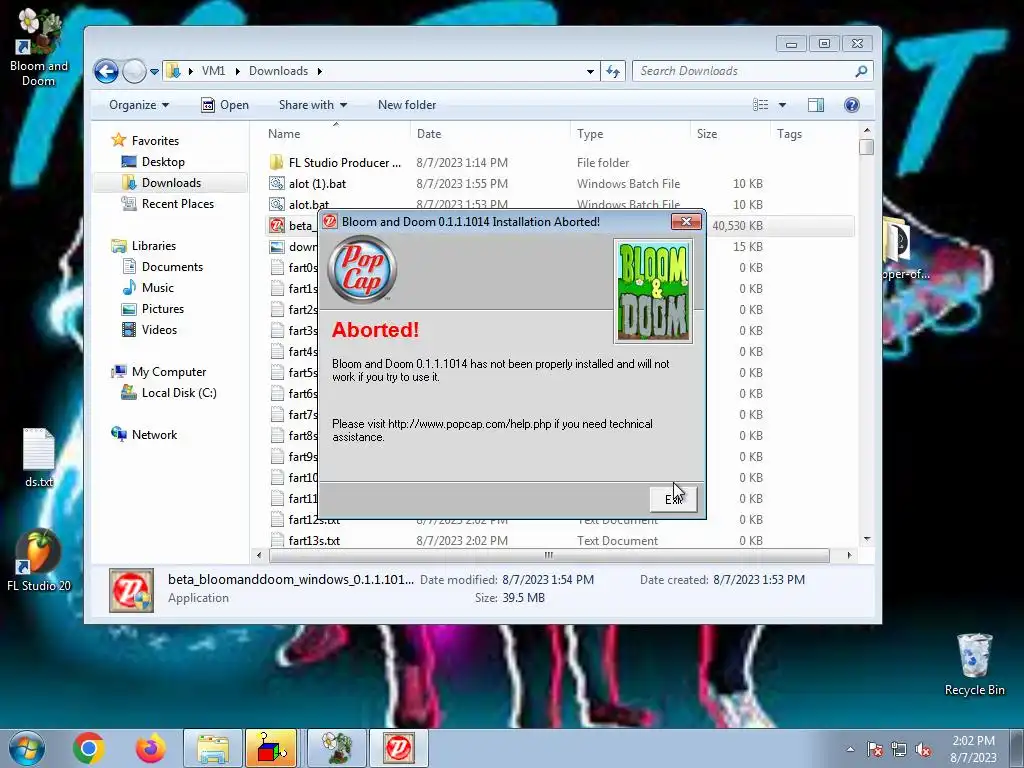Click the muted volume tray icon
This screenshot has height=768, width=1024.
(x=923, y=749)
